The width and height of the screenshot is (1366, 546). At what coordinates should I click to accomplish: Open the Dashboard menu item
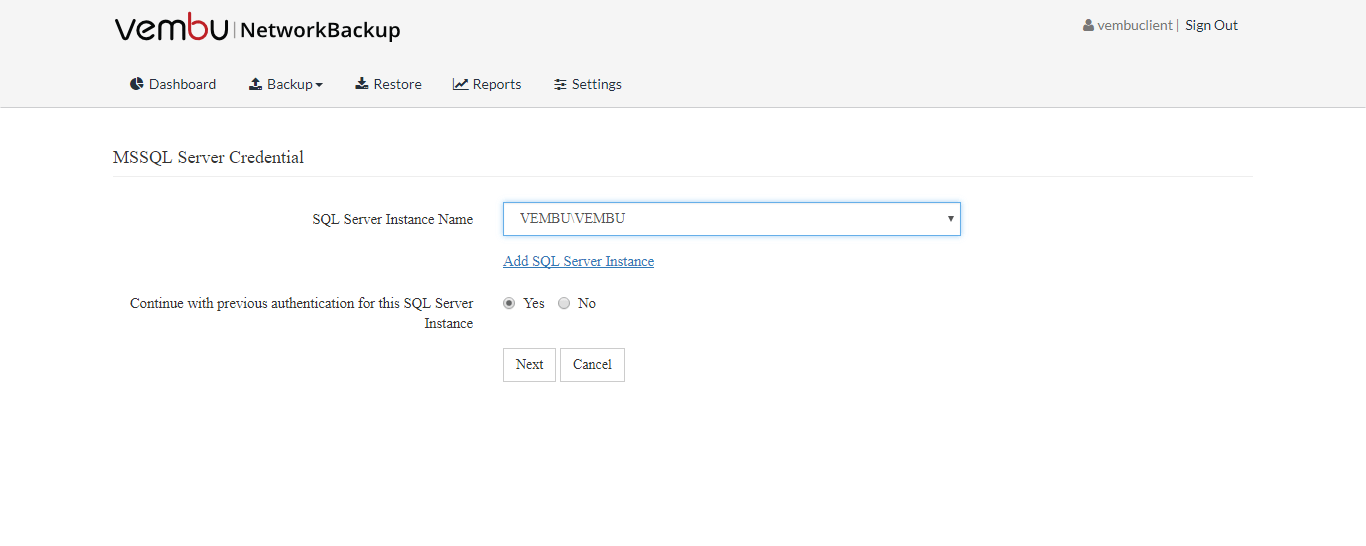tap(173, 84)
